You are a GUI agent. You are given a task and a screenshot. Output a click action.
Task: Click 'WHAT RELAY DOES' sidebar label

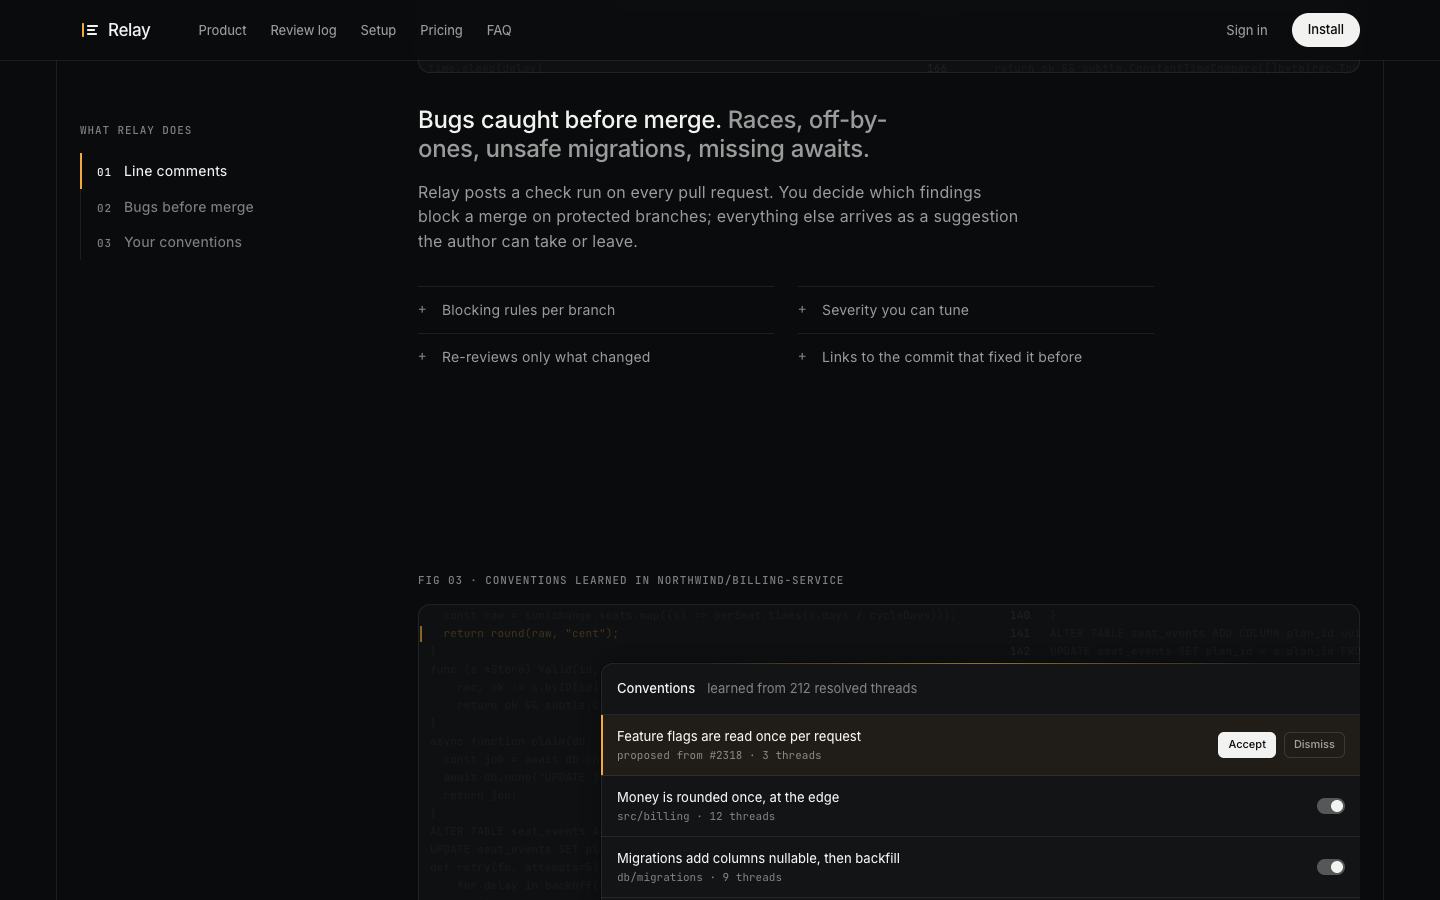coord(136,130)
